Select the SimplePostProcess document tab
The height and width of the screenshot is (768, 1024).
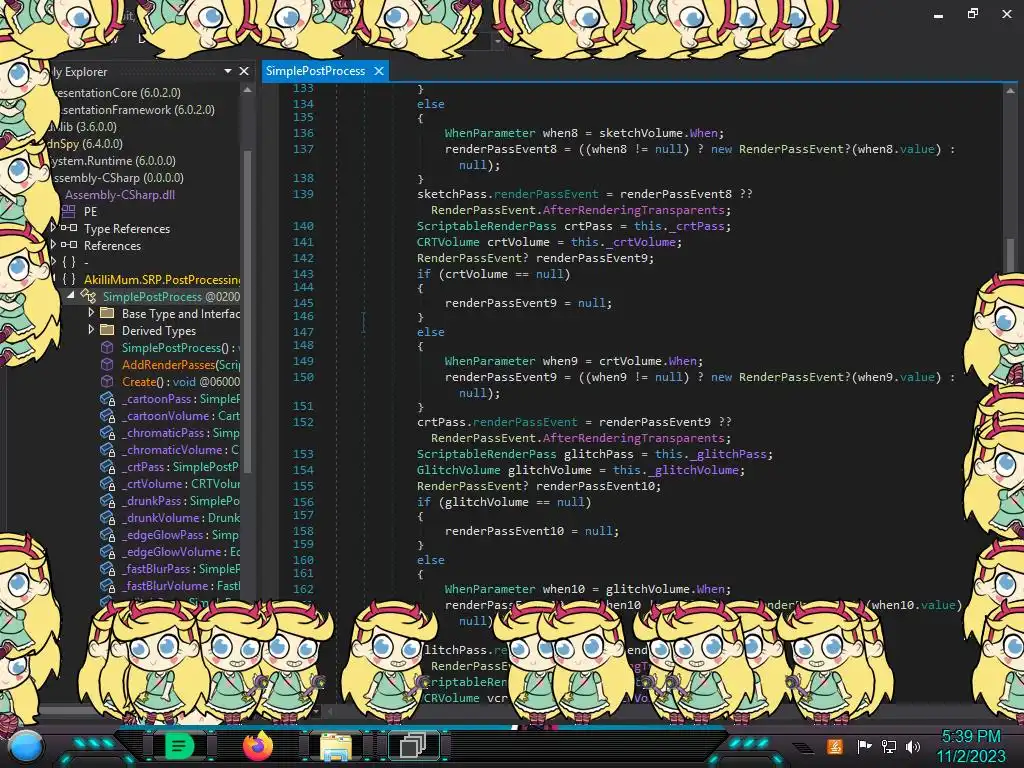tap(315, 71)
